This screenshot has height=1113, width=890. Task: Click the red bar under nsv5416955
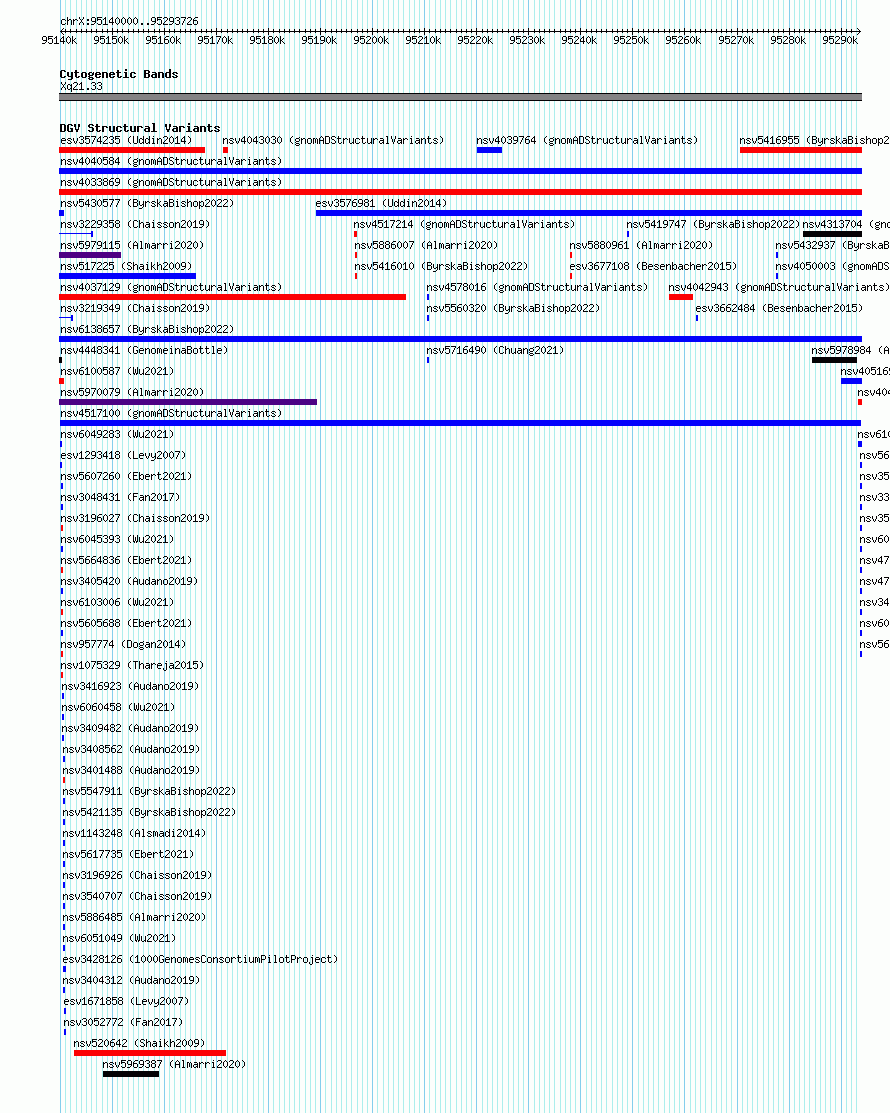click(x=801, y=150)
